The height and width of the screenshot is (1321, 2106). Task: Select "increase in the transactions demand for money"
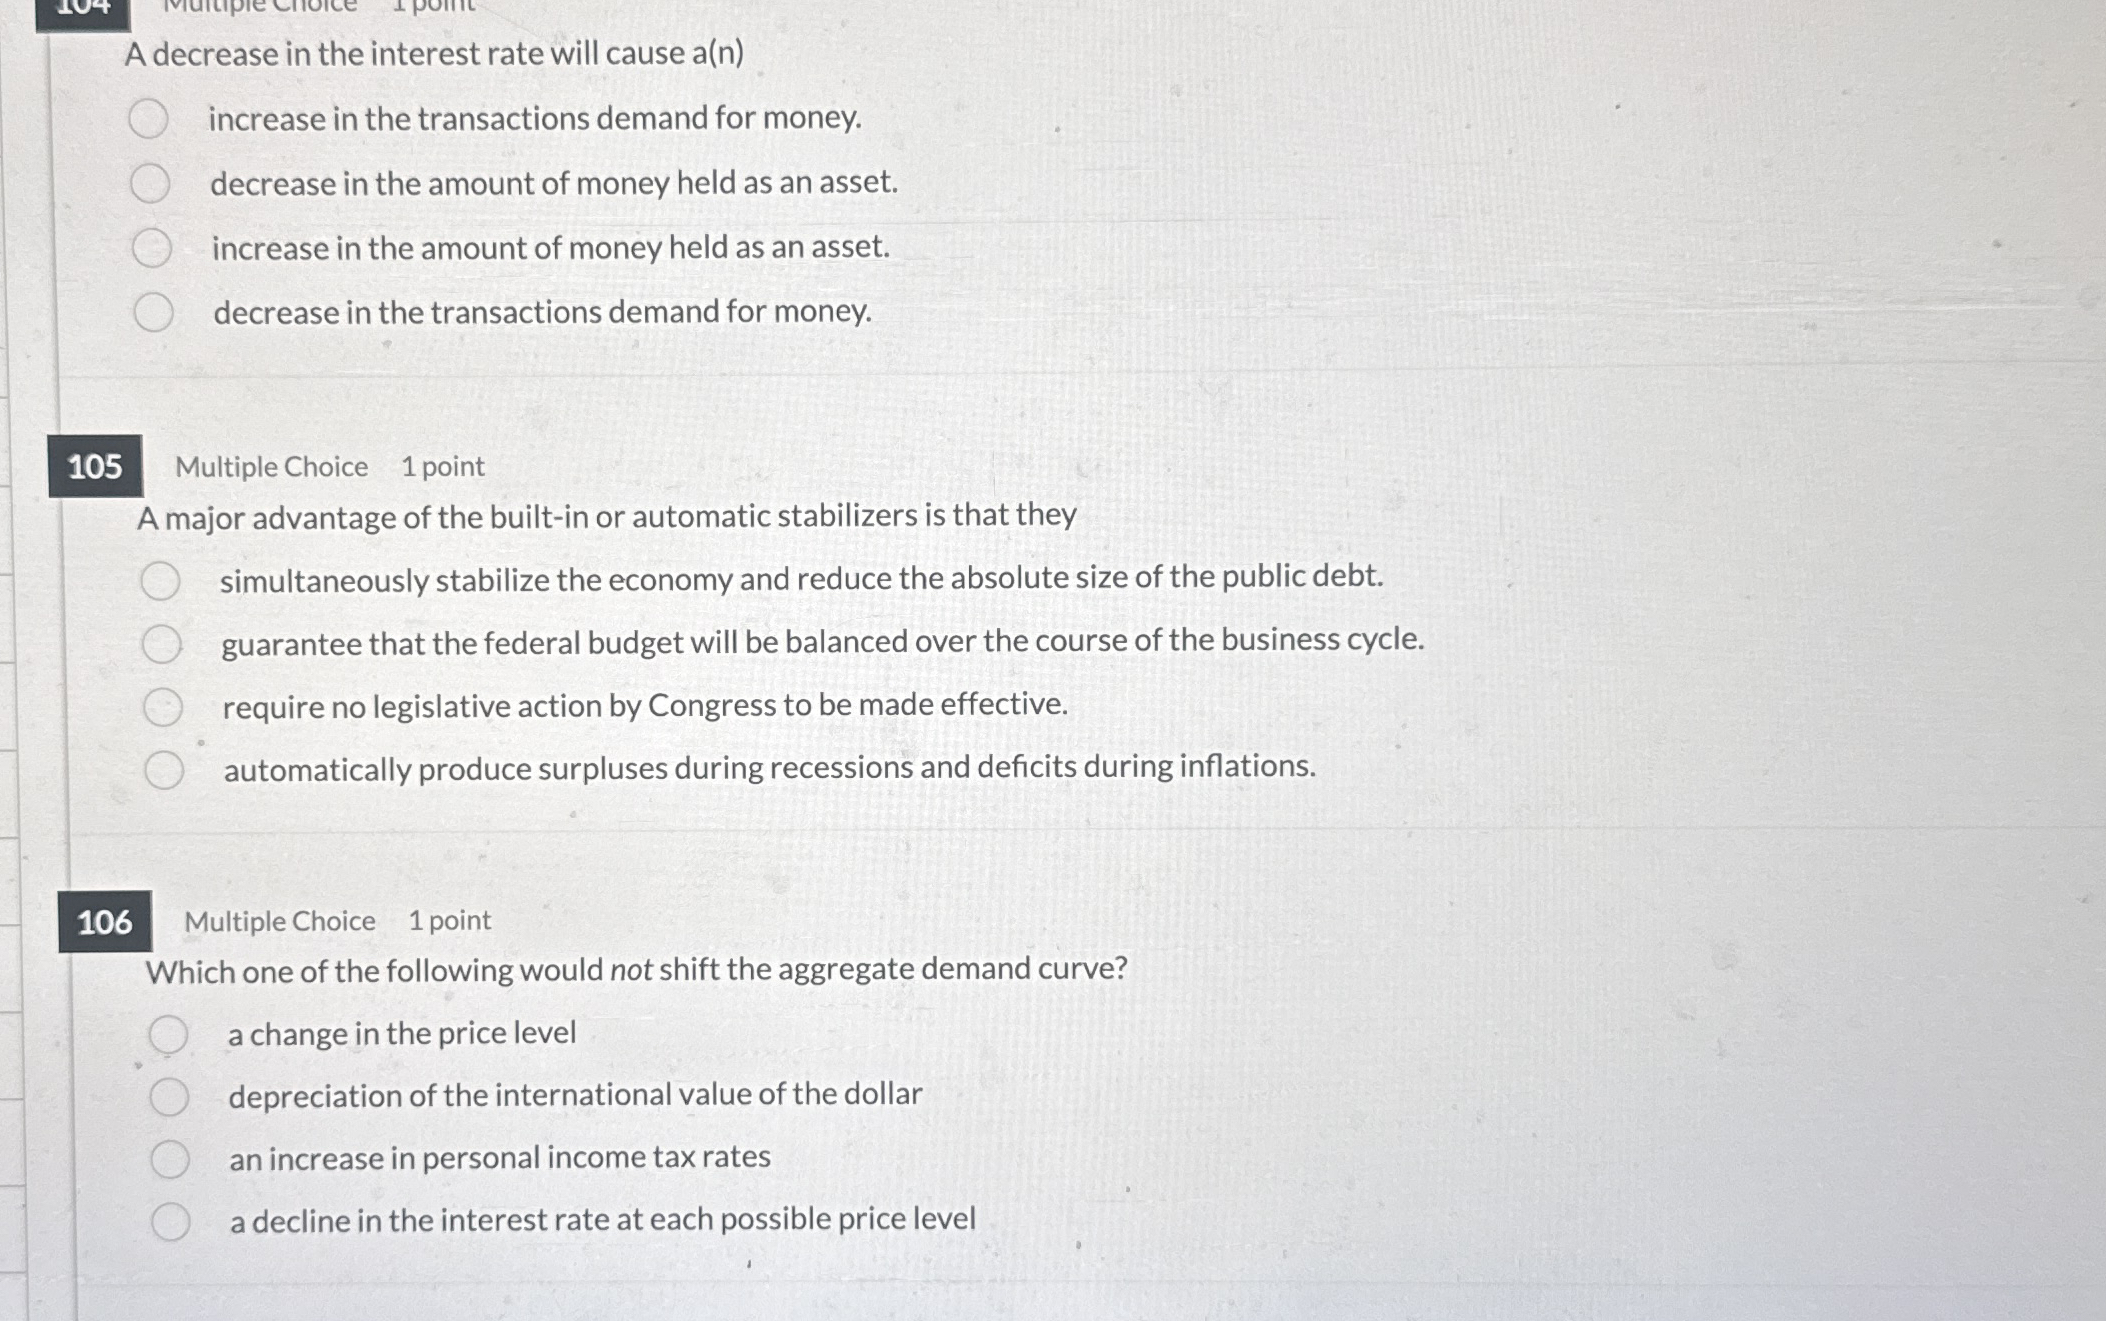pyautogui.click(x=148, y=120)
